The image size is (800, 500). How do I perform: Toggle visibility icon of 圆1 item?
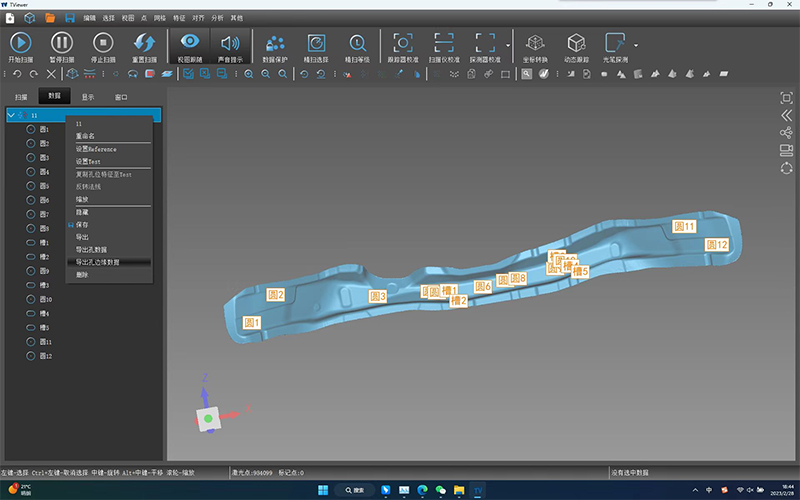click(x=30, y=129)
